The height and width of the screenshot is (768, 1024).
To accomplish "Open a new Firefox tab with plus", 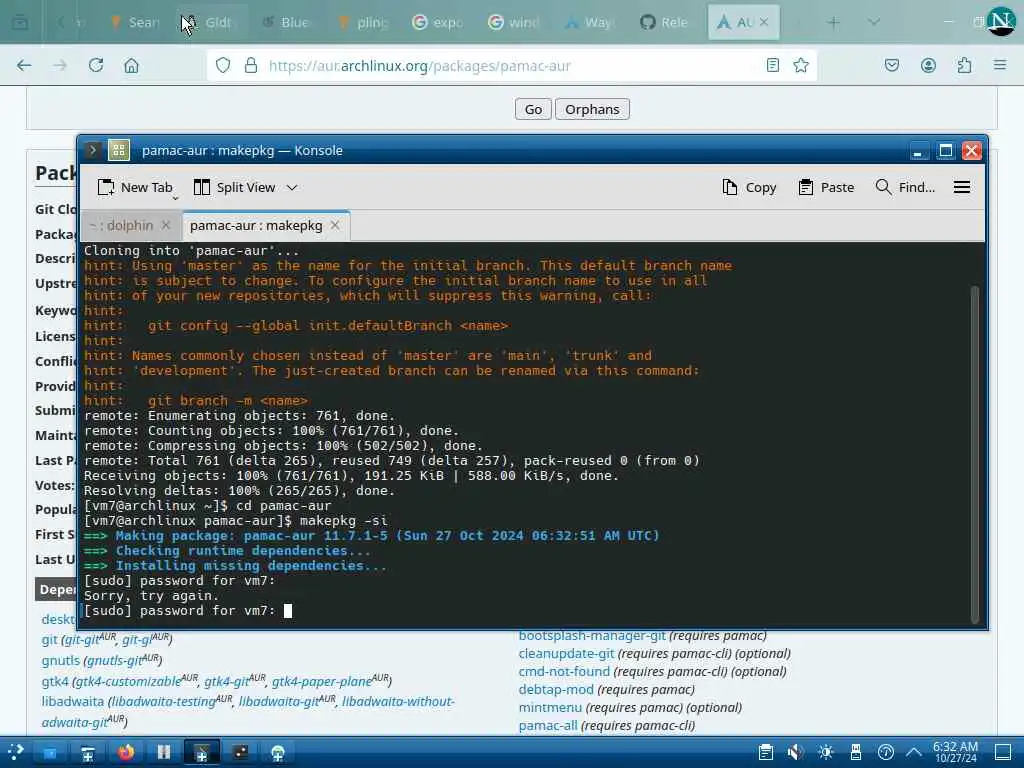I will click(834, 23).
